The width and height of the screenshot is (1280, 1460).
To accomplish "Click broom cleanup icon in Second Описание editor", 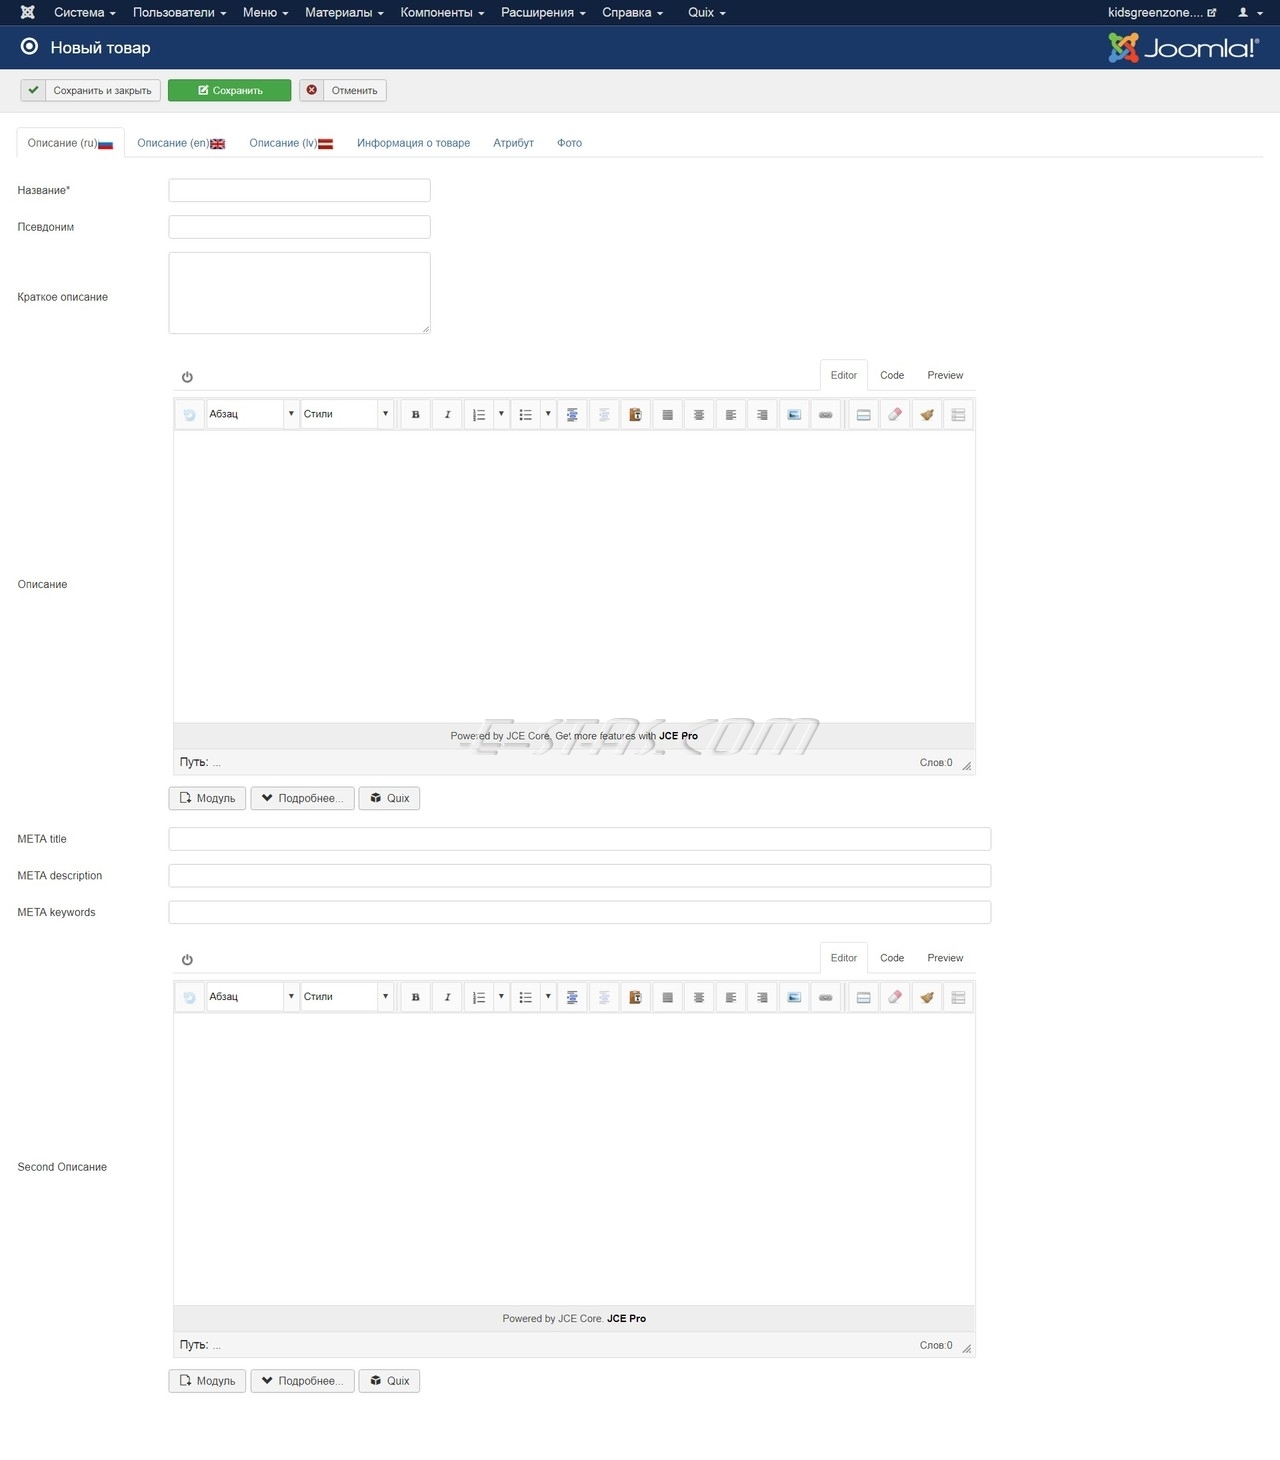I will point(927,997).
